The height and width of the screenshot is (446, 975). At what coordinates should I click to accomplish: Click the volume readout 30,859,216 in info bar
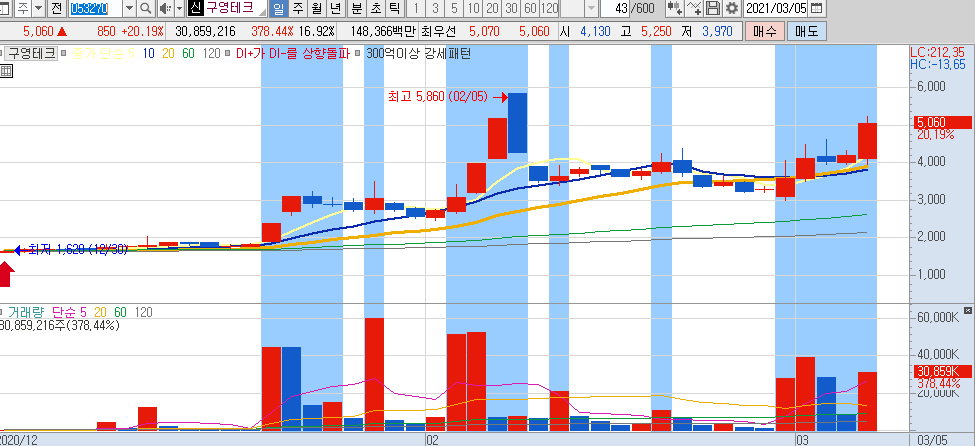pyautogui.click(x=205, y=31)
